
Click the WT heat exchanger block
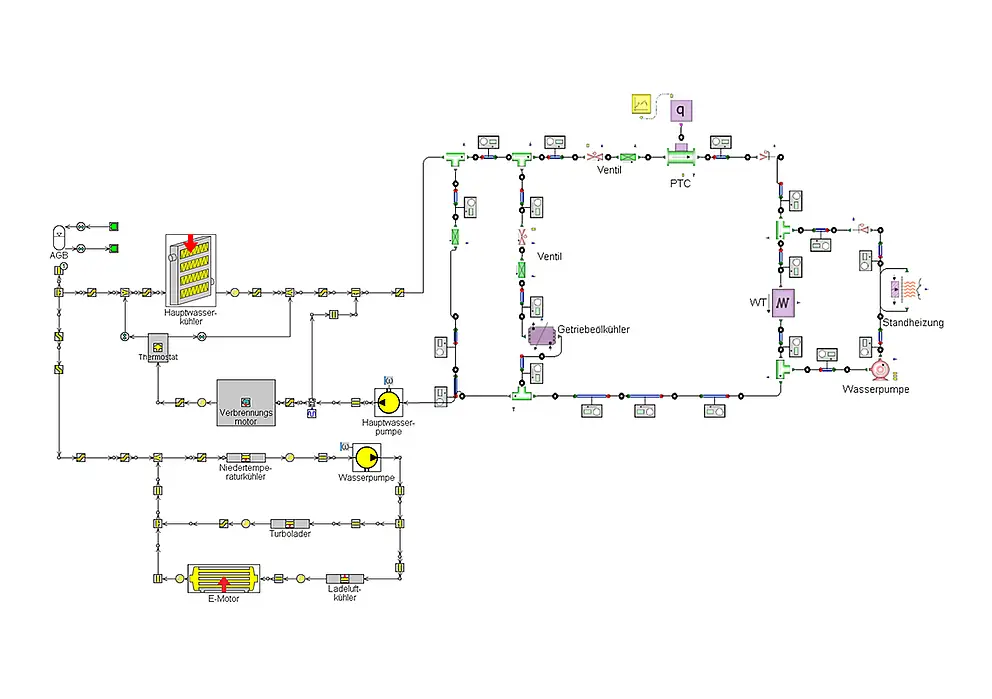[782, 302]
